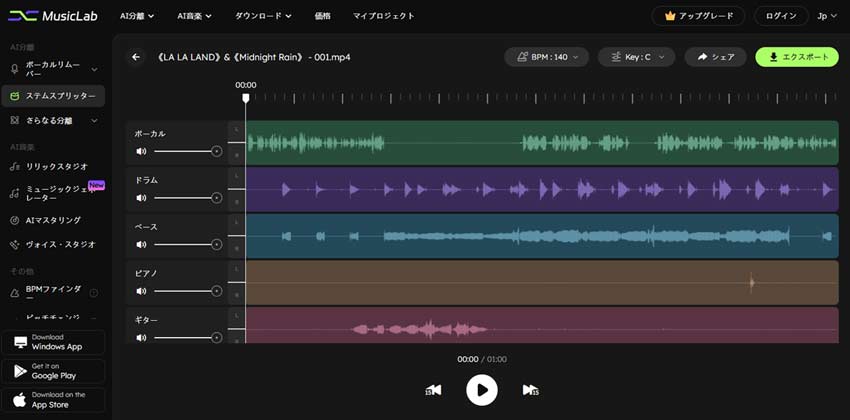Click the playhead marker at 00:00
The width and height of the screenshot is (850, 420).
tap(246, 97)
